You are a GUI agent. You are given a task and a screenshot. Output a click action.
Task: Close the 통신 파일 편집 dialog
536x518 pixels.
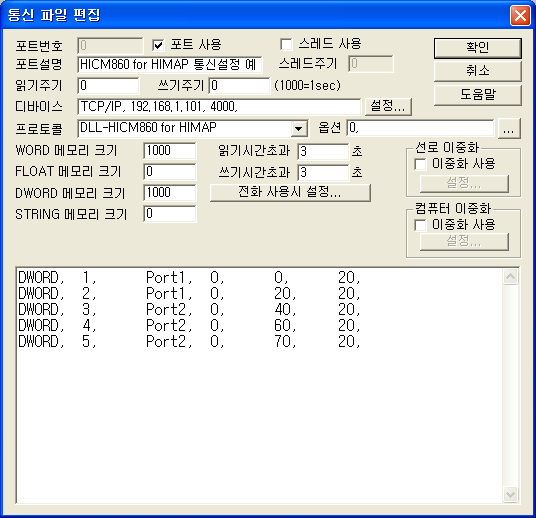pyautogui.click(x=520, y=15)
